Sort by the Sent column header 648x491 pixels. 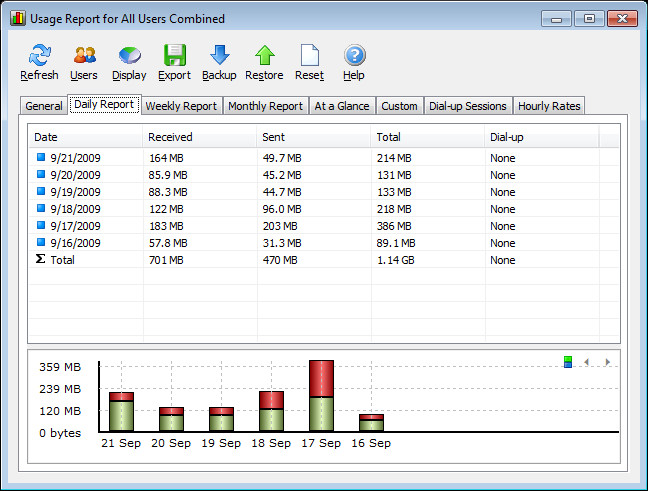tap(314, 137)
